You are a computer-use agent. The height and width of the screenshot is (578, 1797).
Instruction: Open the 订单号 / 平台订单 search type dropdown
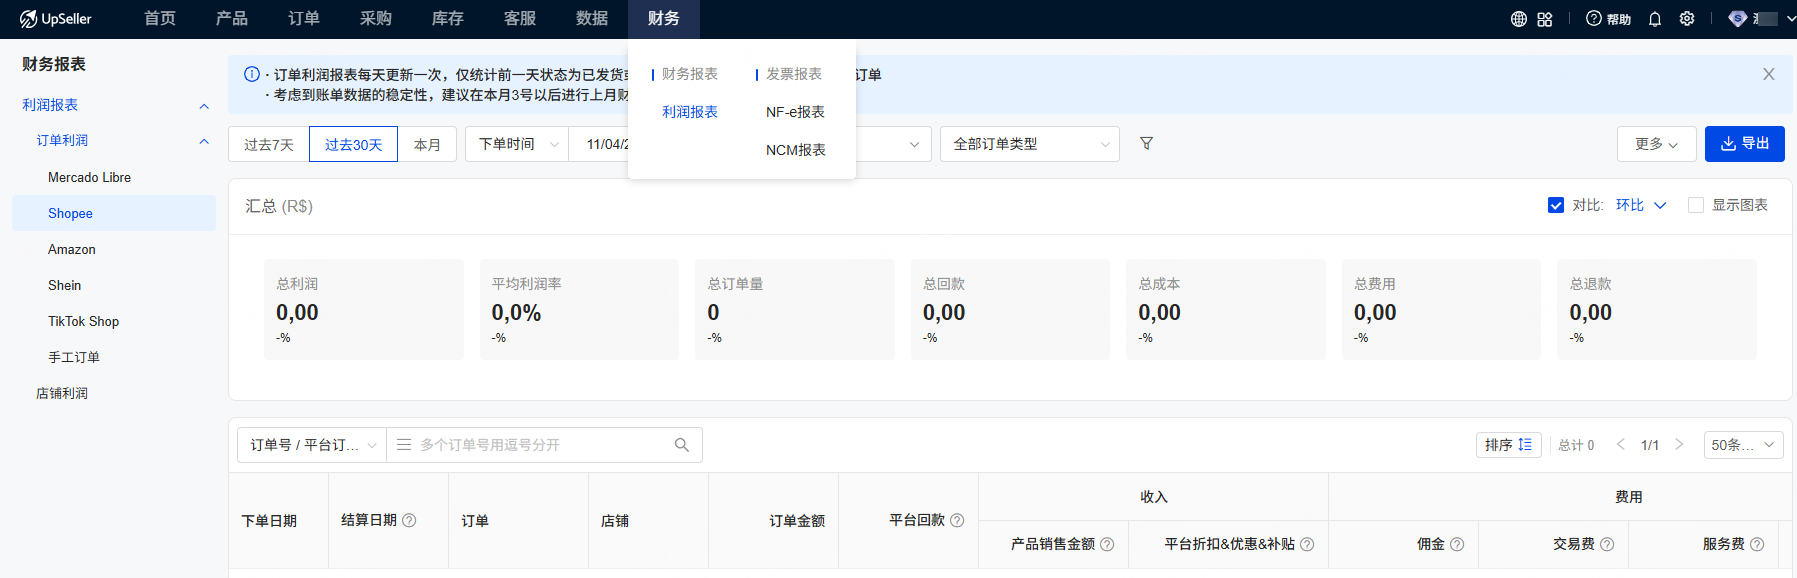(312, 445)
